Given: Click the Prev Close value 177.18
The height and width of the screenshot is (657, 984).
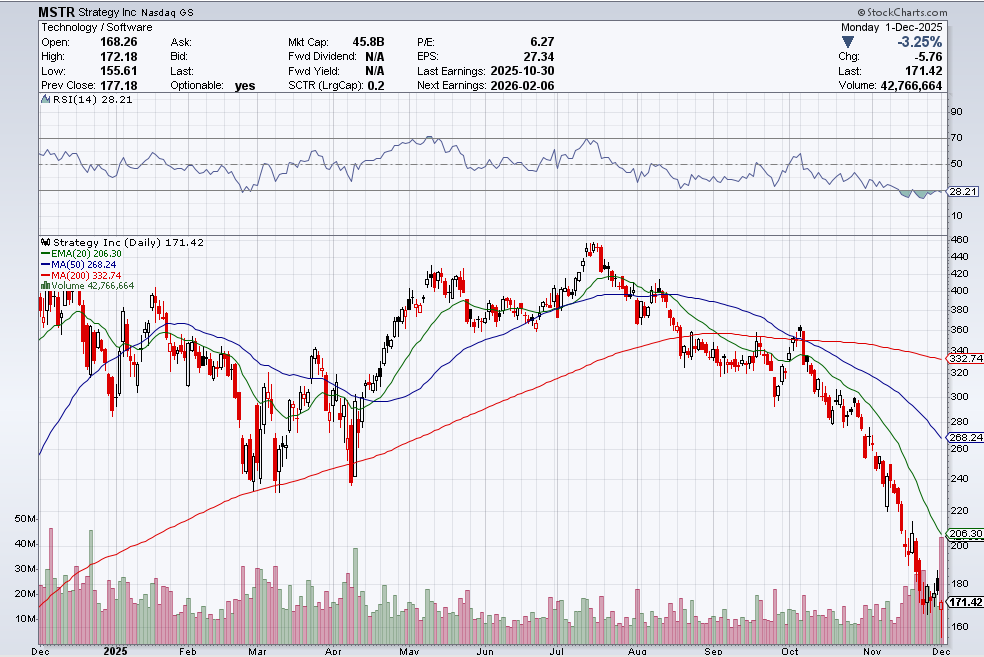Looking at the screenshot, I should 119,85.
